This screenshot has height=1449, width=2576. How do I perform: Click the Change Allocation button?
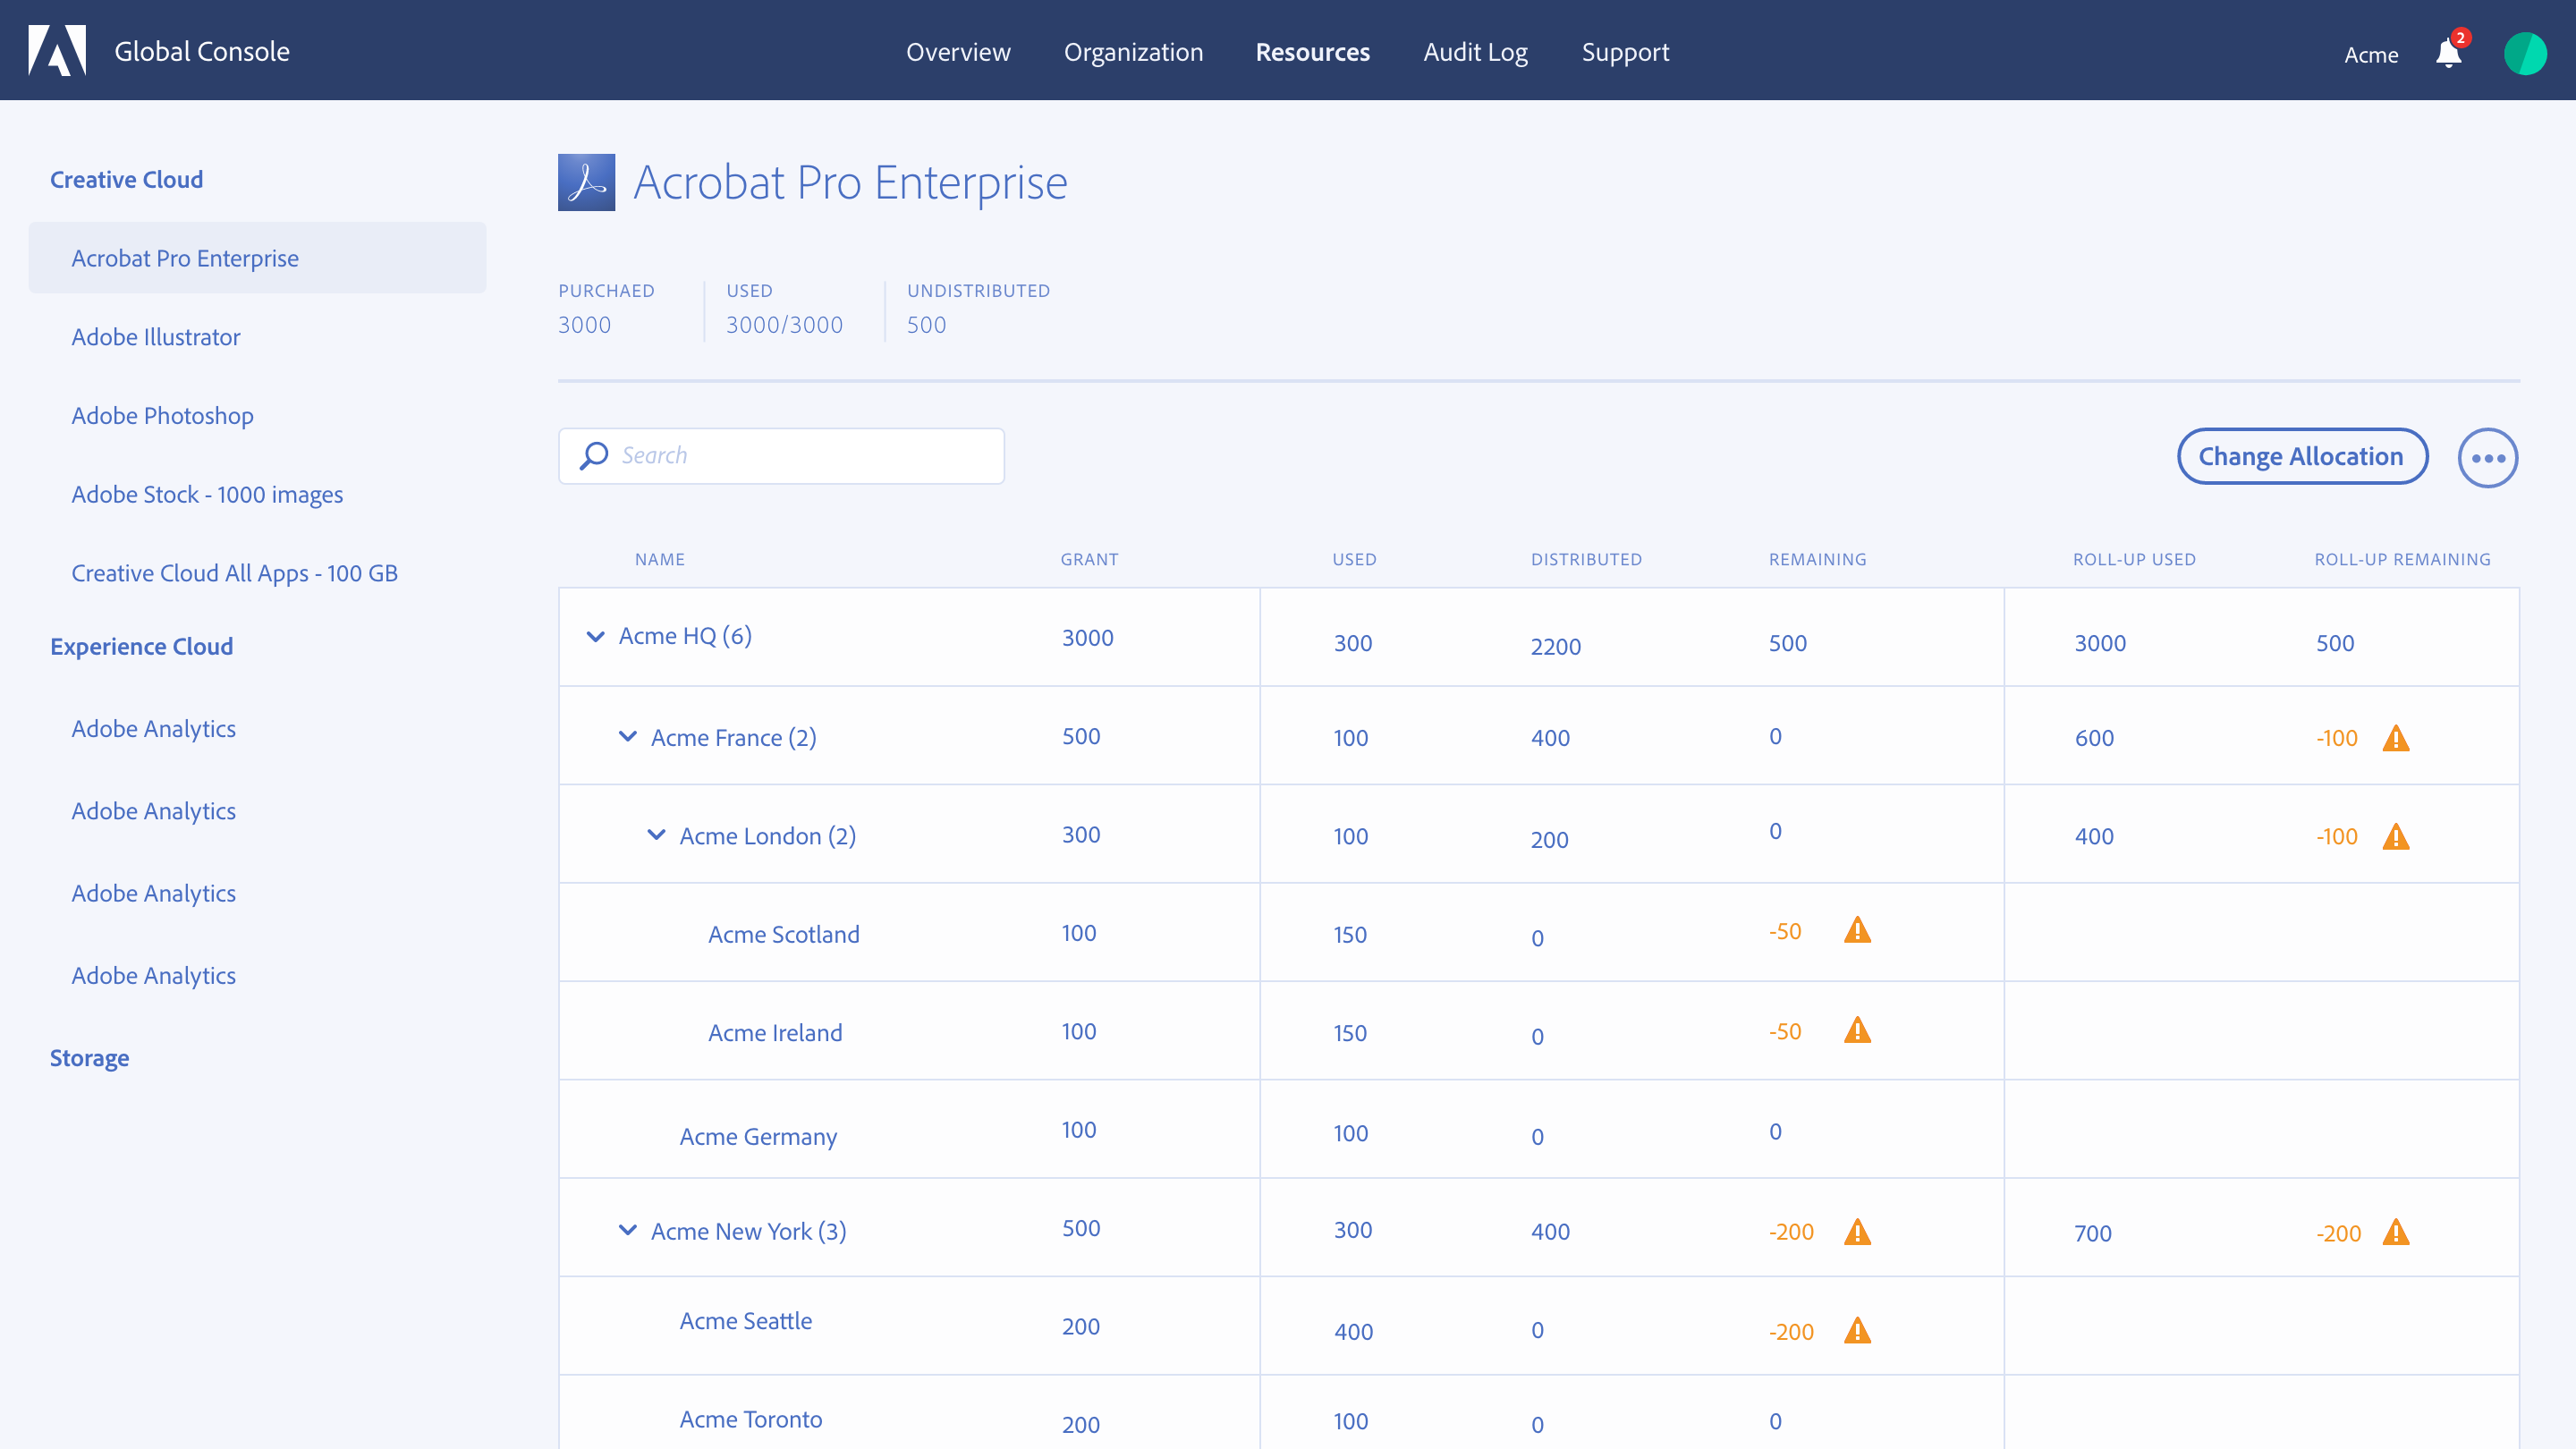2302,456
